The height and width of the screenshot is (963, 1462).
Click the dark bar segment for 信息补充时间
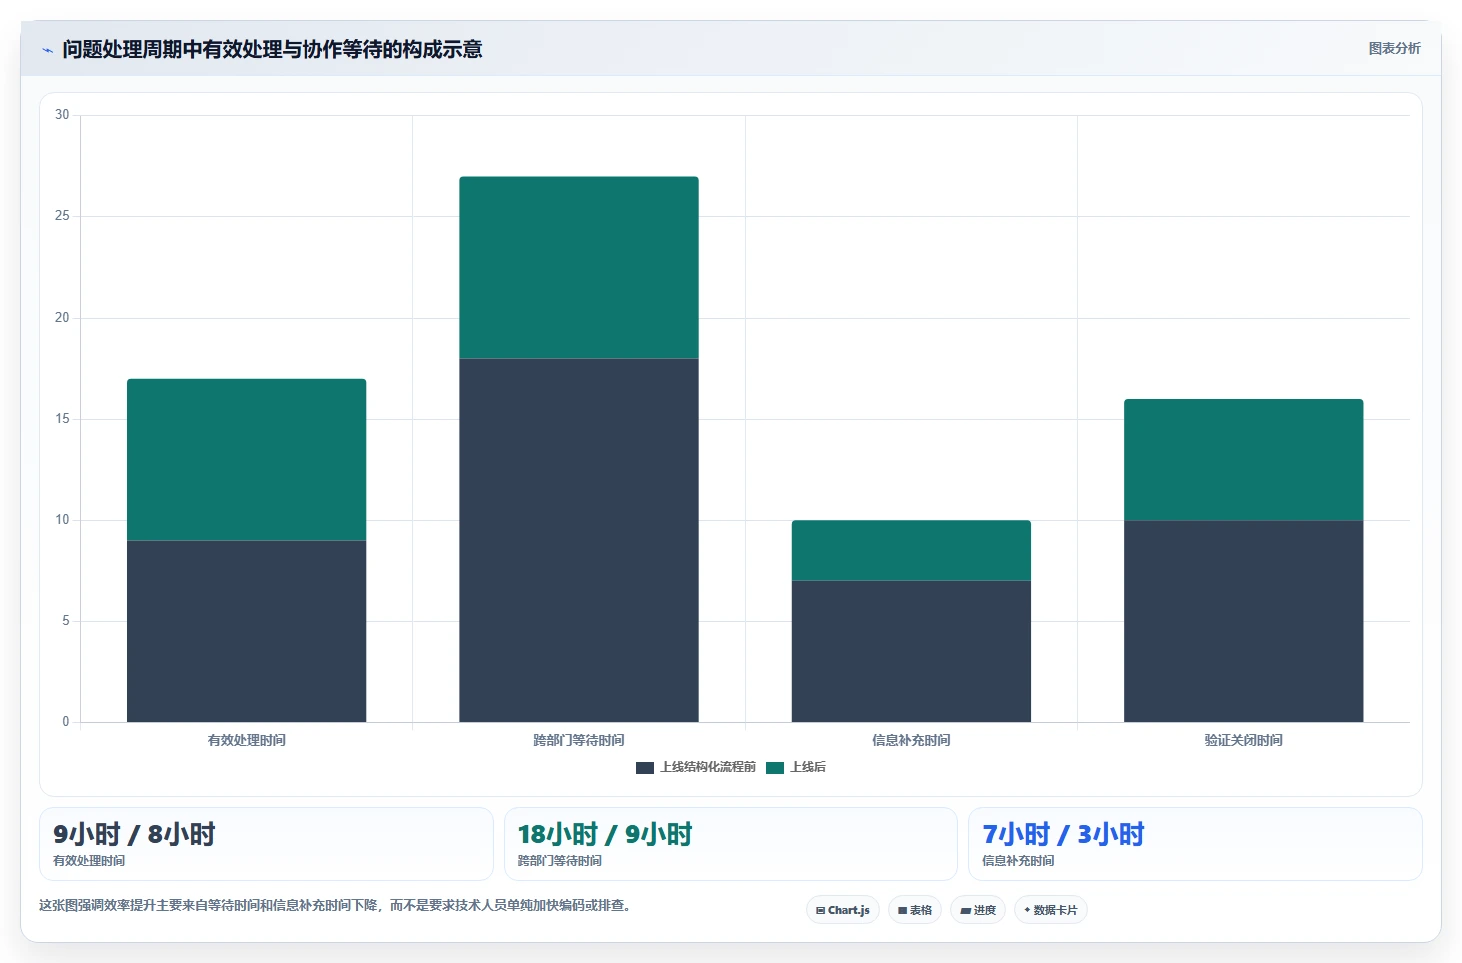point(911,651)
